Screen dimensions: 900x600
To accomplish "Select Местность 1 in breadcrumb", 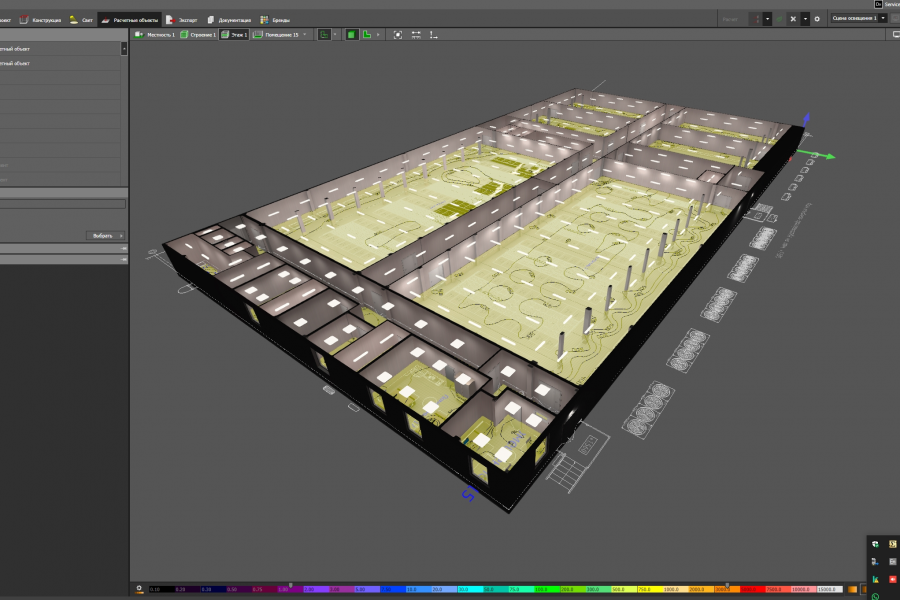I will pyautogui.click(x=155, y=35).
